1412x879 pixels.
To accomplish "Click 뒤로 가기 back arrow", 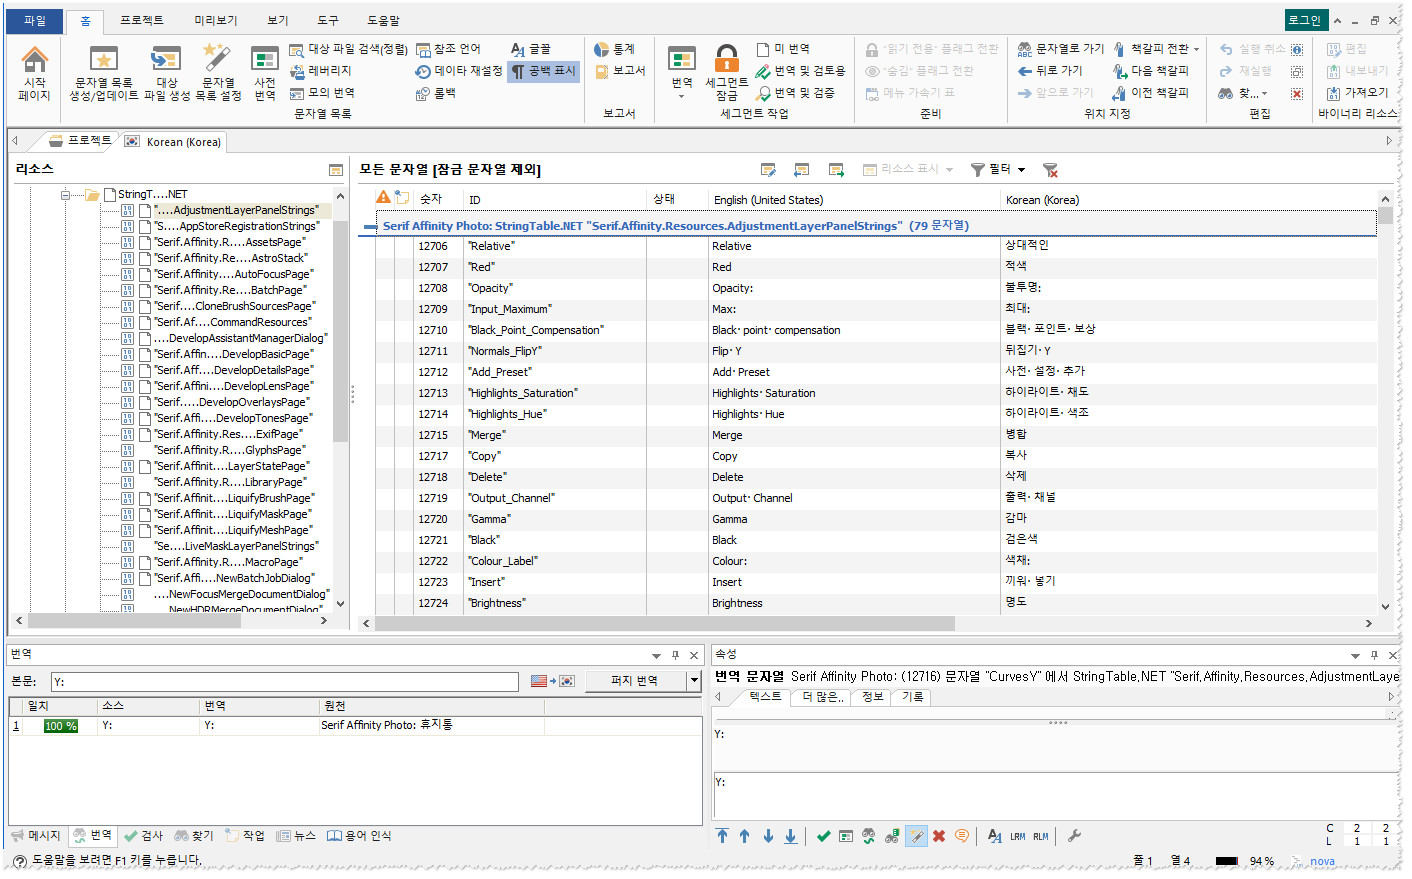I will tap(1050, 71).
